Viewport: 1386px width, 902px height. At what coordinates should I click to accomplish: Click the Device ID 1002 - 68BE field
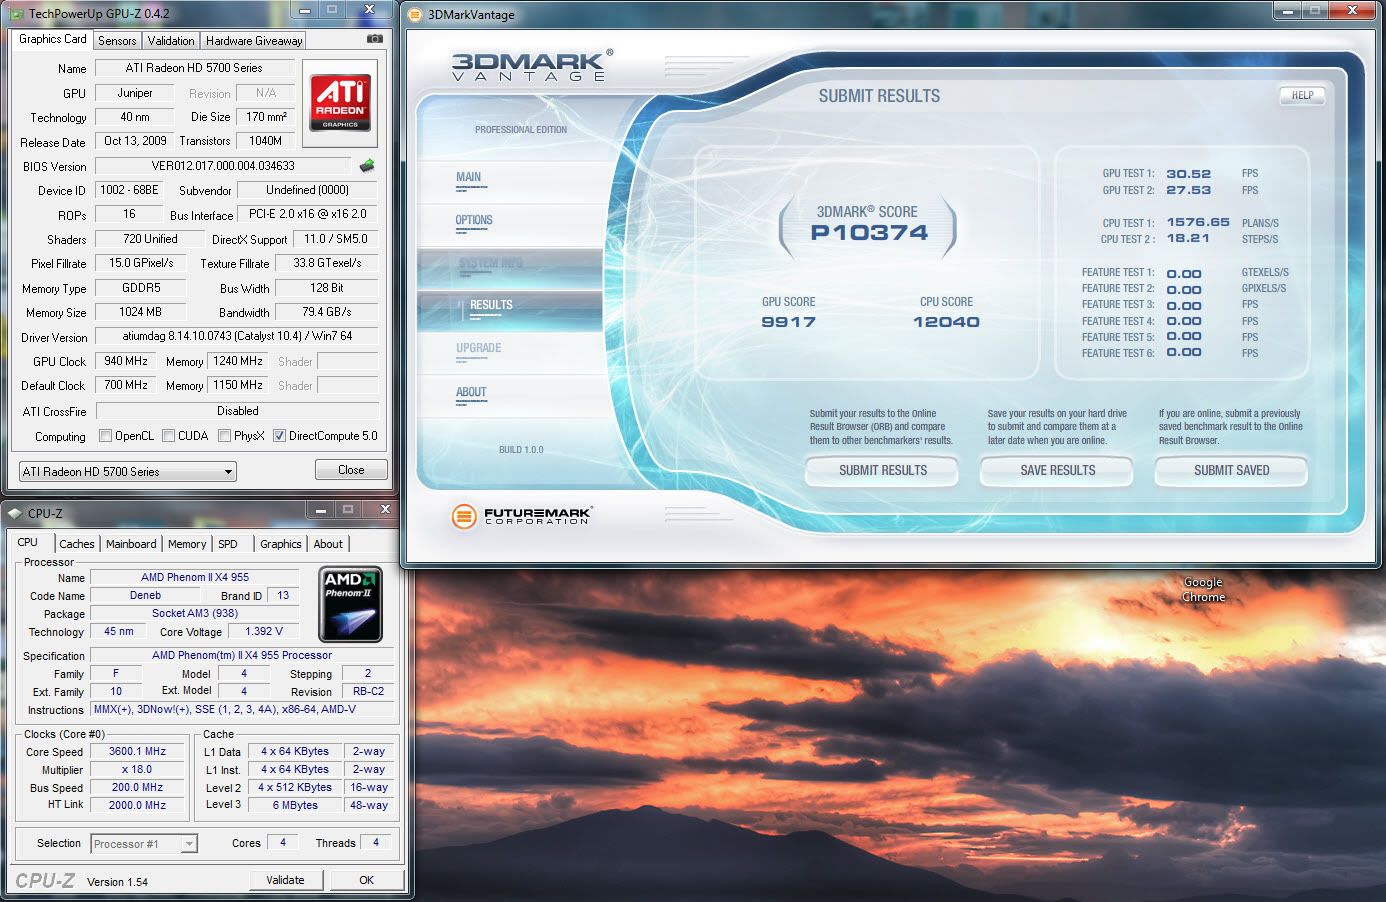click(129, 190)
